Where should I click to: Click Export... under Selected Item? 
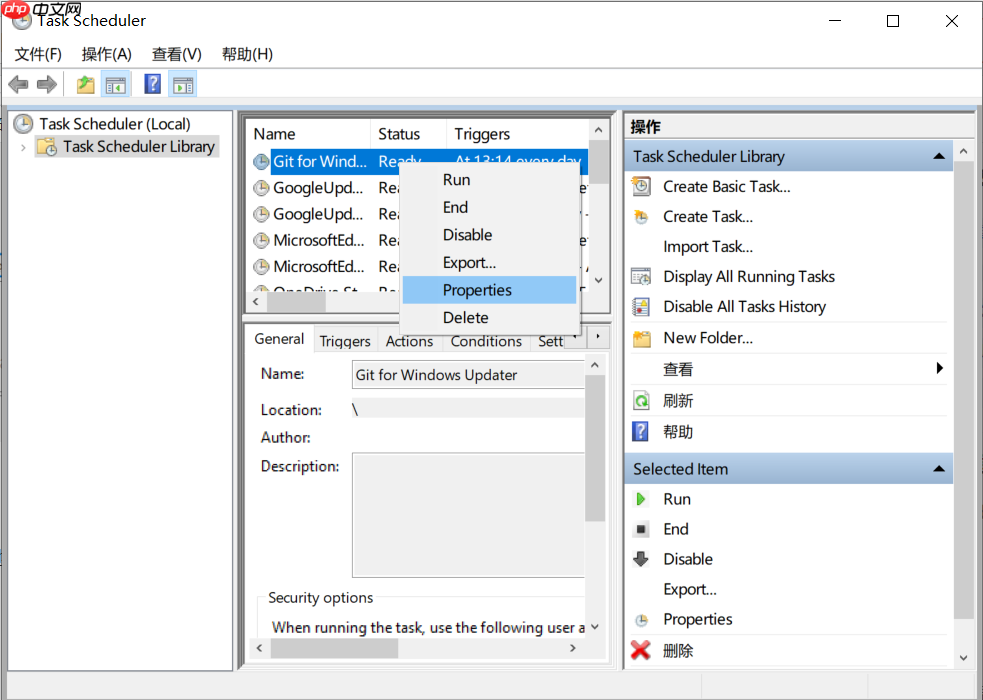coord(690,589)
